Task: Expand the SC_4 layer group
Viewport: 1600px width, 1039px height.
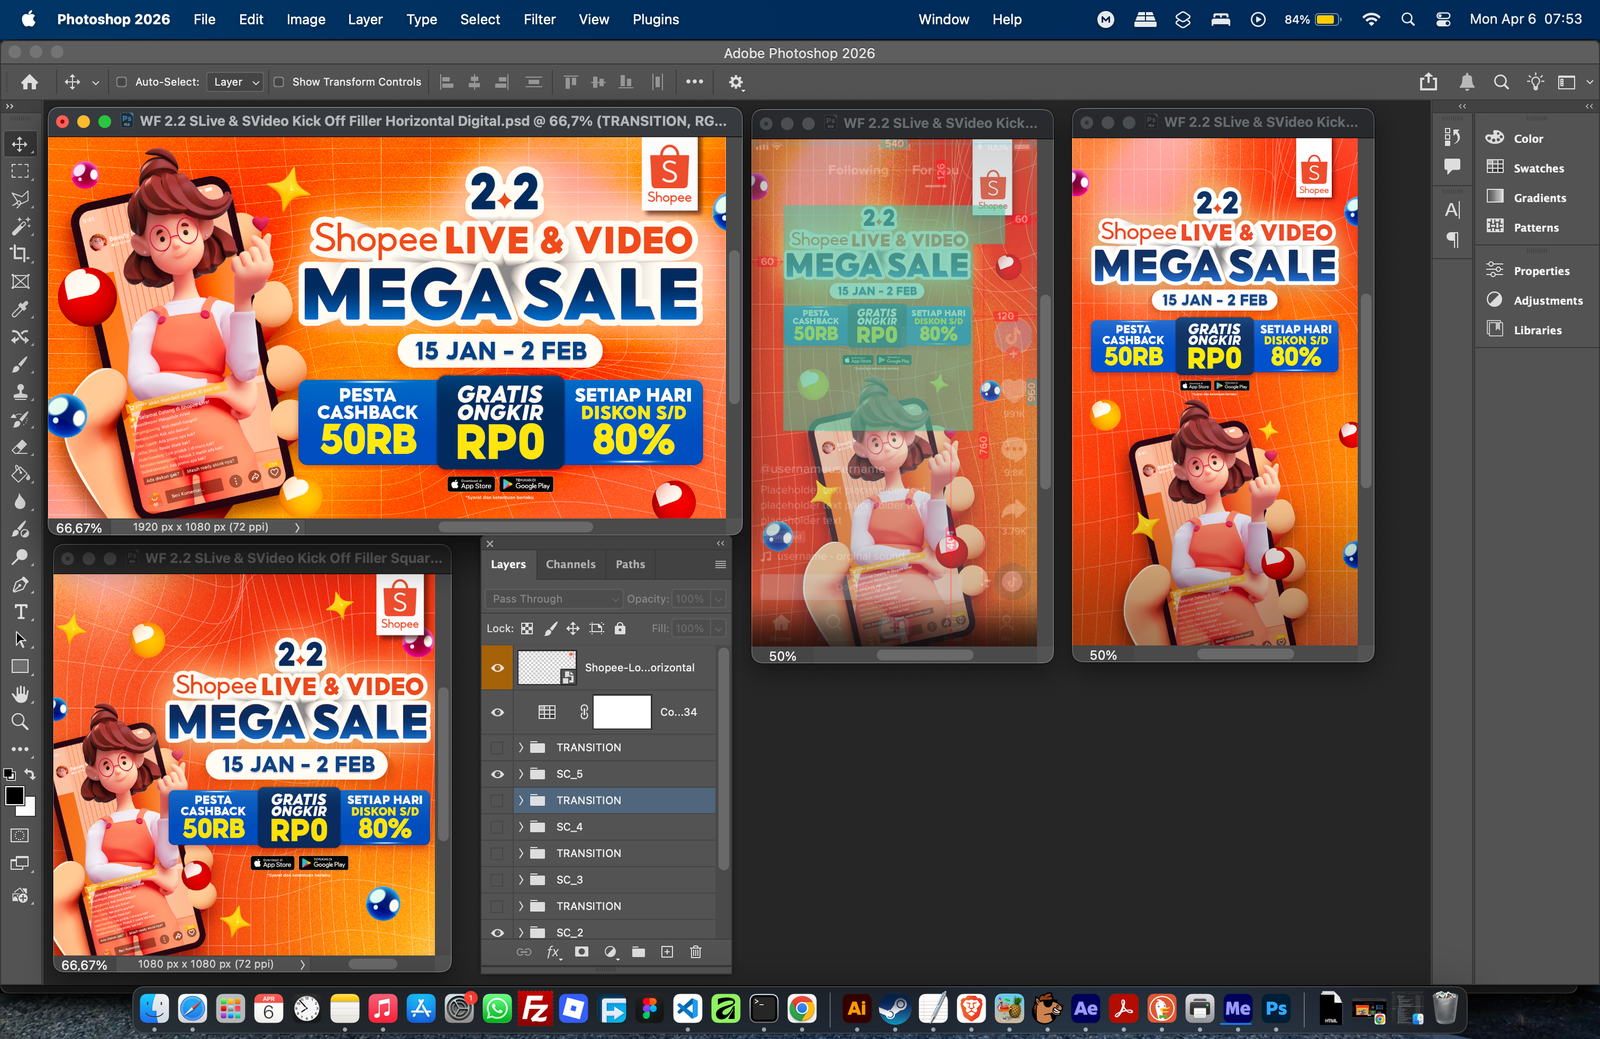Action: coord(521,827)
